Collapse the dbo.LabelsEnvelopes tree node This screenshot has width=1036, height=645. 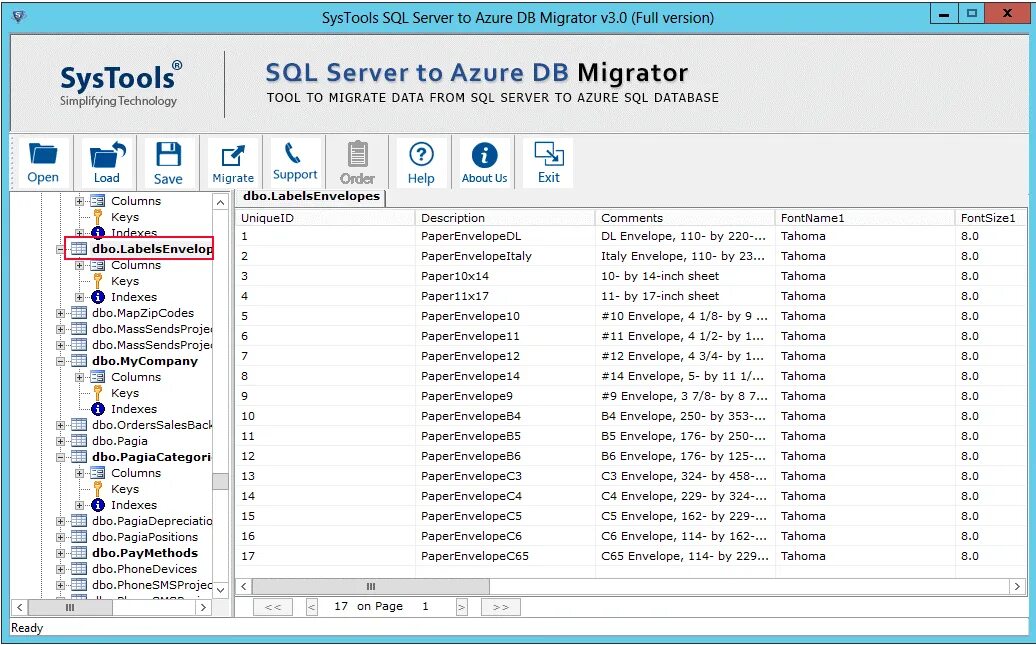click(60, 250)
